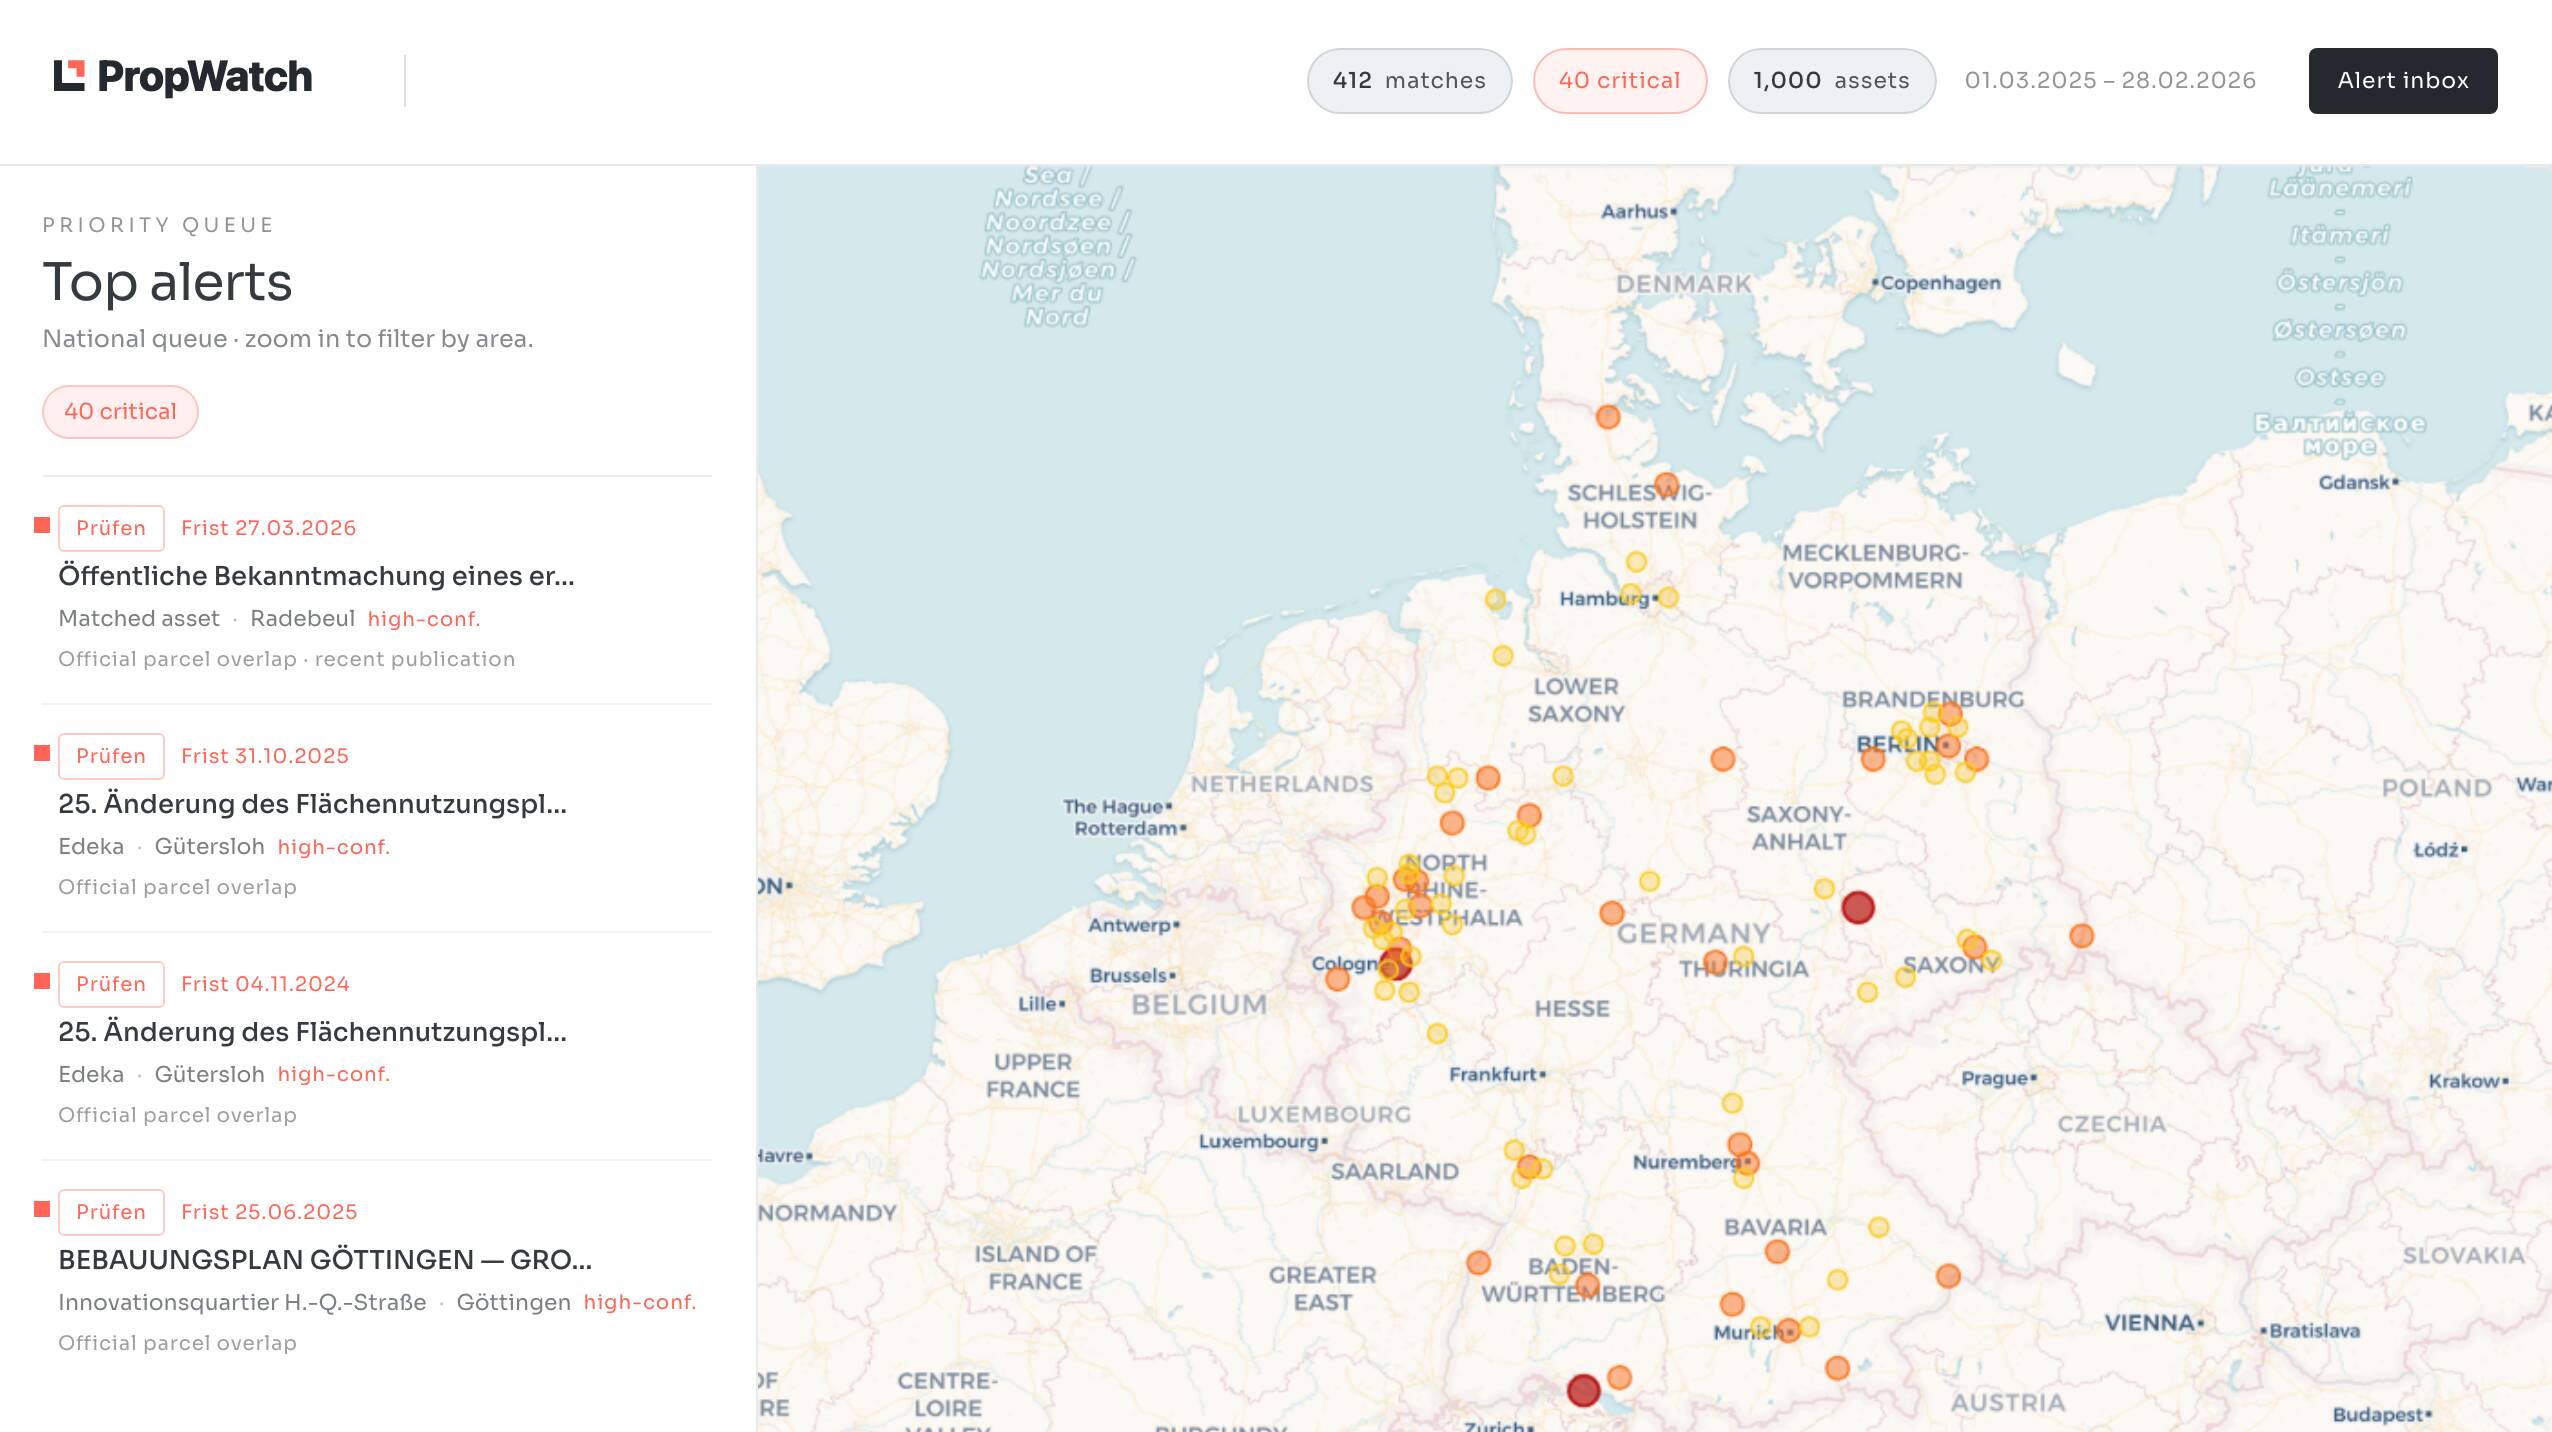Select the orange marker beside the Bavaria label
This screenshot has width=2552, height=1432.
tap(1777, 1251)
